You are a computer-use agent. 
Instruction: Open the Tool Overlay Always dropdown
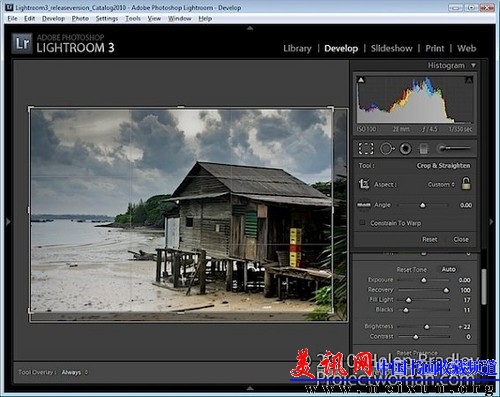(74, 372)
